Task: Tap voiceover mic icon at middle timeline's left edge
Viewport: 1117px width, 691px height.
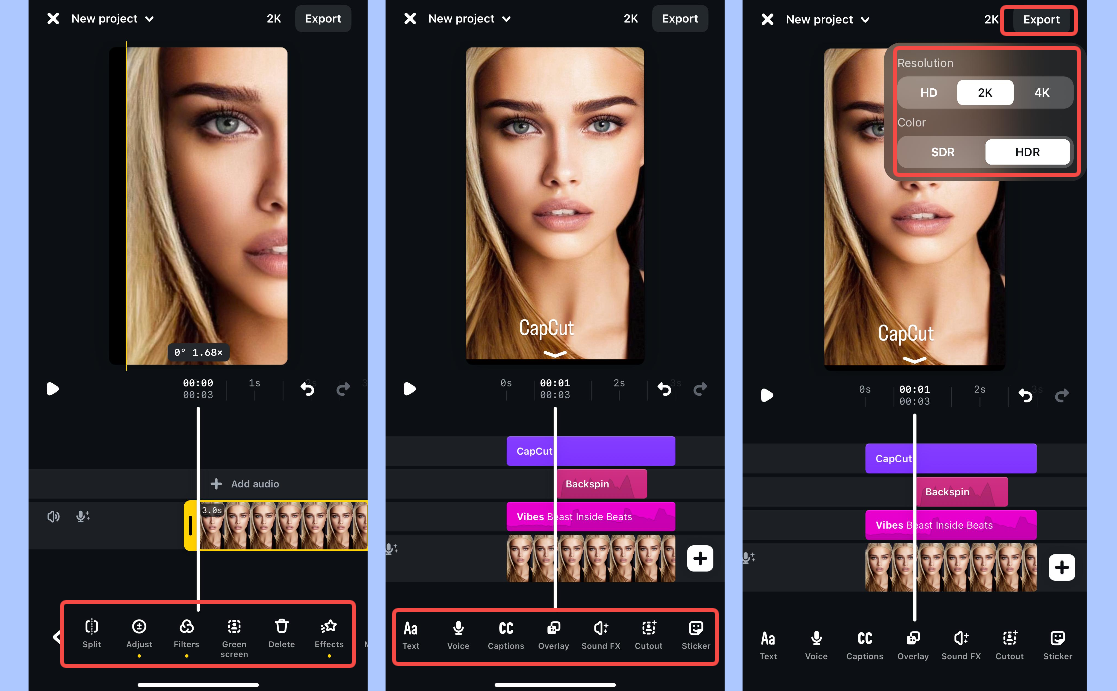Action: click(x=391, y=549)
